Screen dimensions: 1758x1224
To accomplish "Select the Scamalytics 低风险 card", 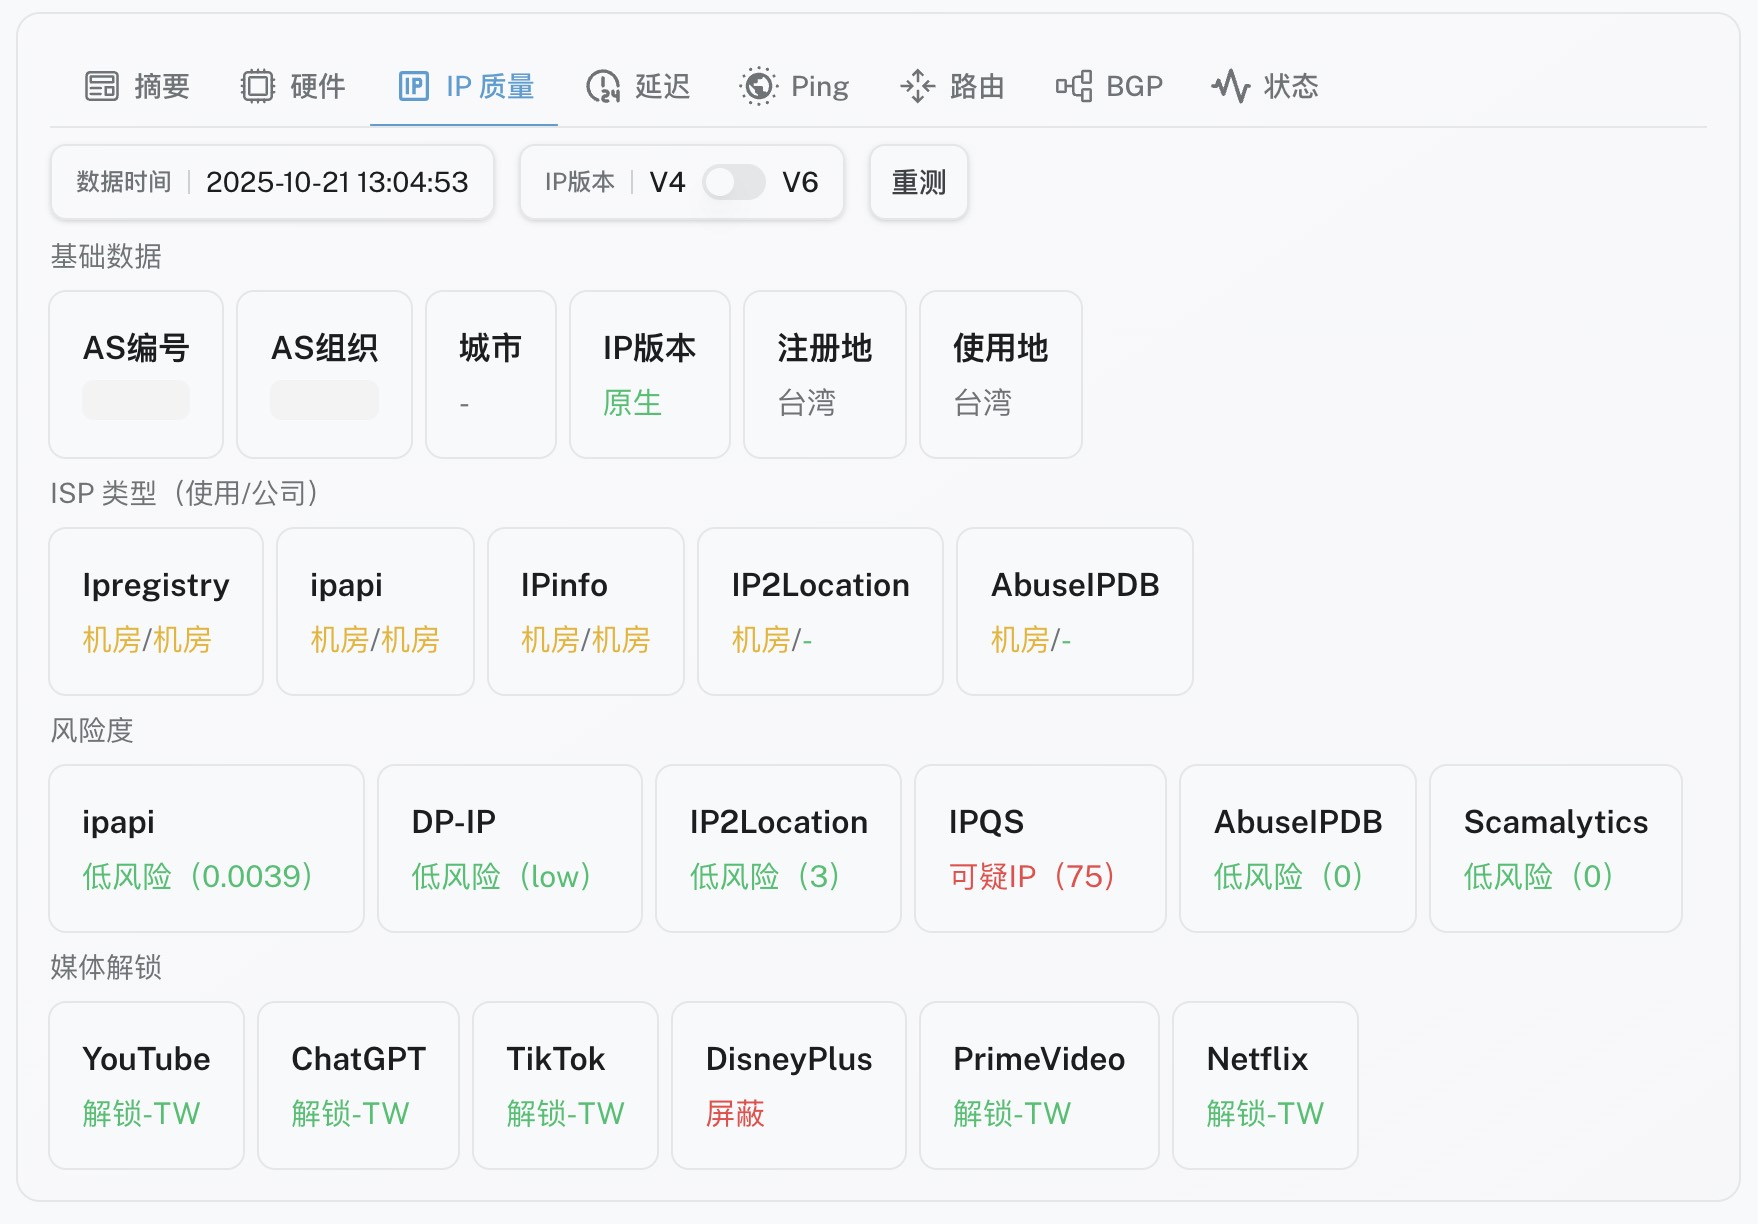I will (x=1555, y=848).
